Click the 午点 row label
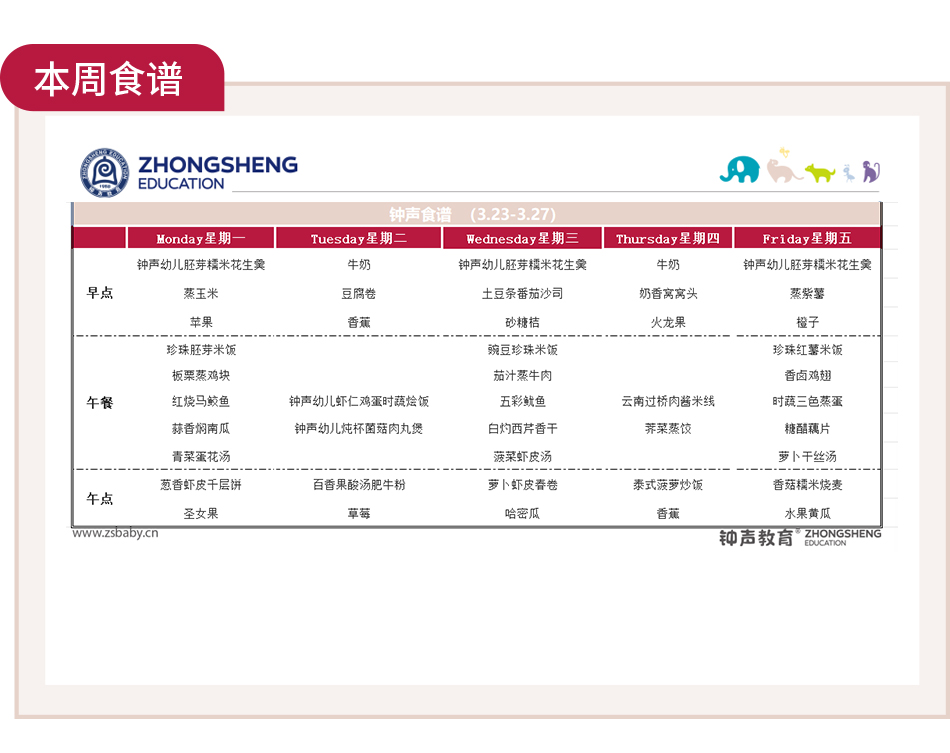The image size is (950, 753). (100, 498)
